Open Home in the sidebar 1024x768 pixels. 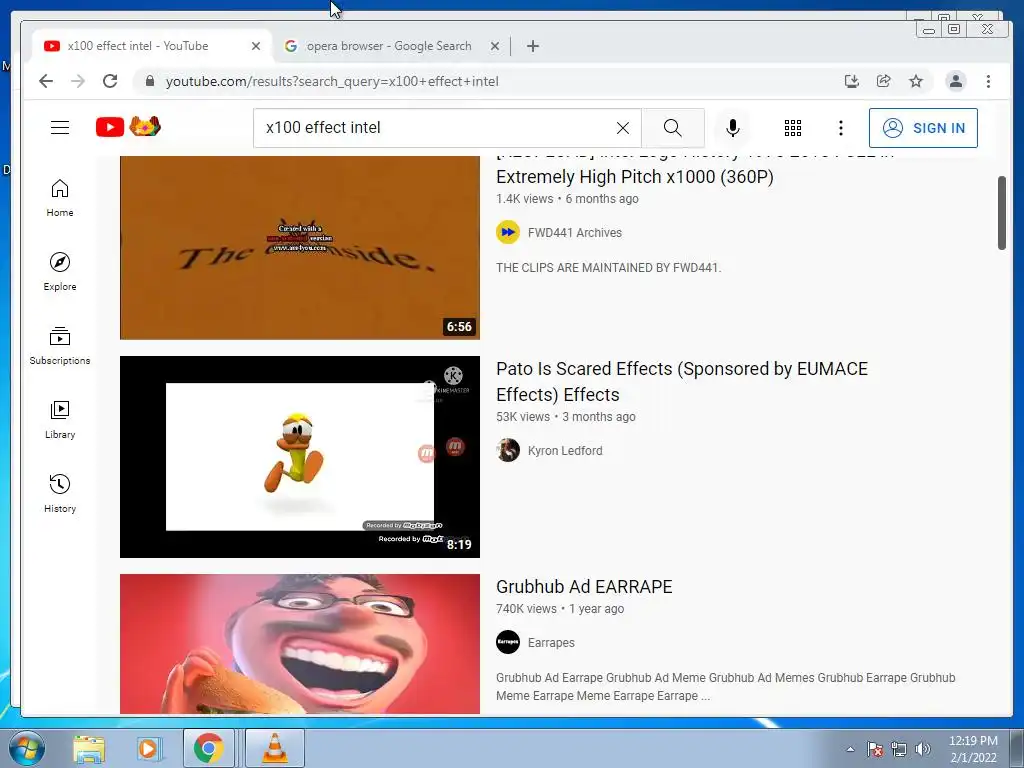[60, 198]
